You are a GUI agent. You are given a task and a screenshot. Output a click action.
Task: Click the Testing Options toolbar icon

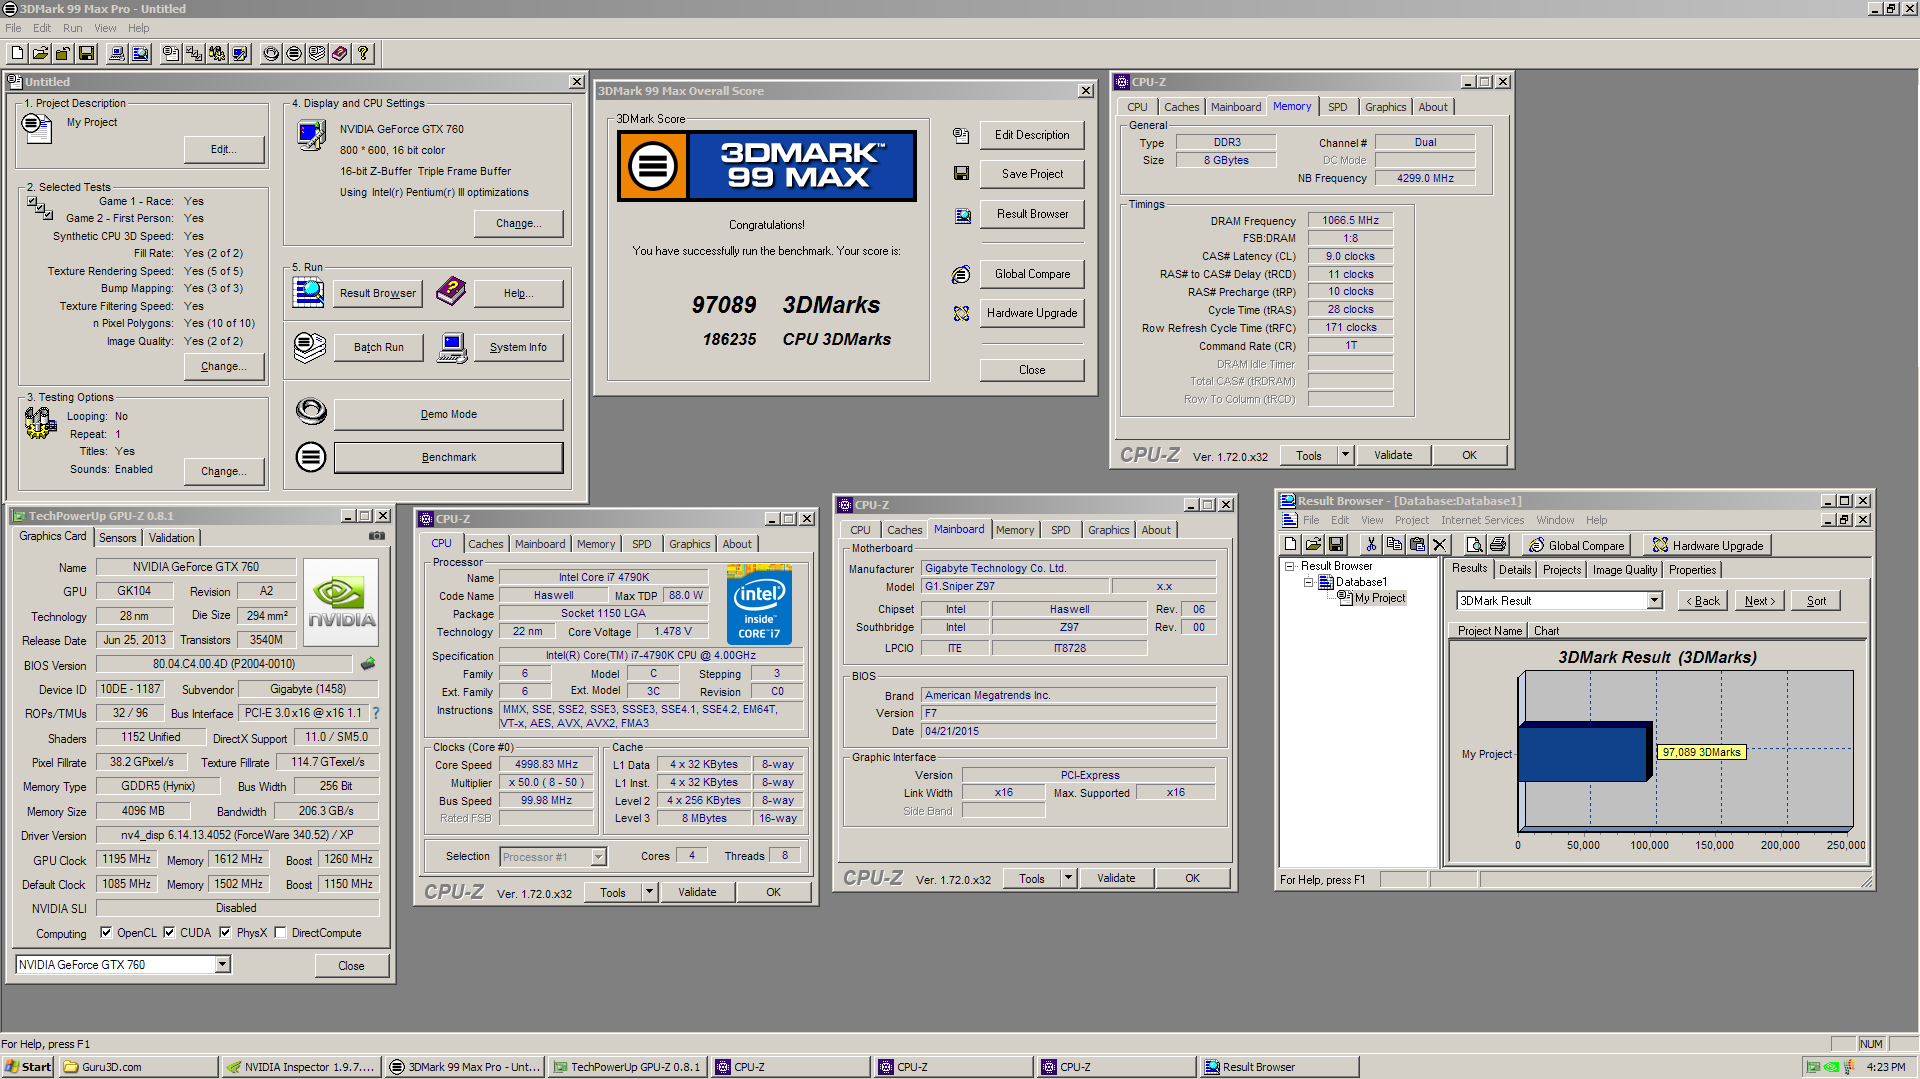point(217,54)
